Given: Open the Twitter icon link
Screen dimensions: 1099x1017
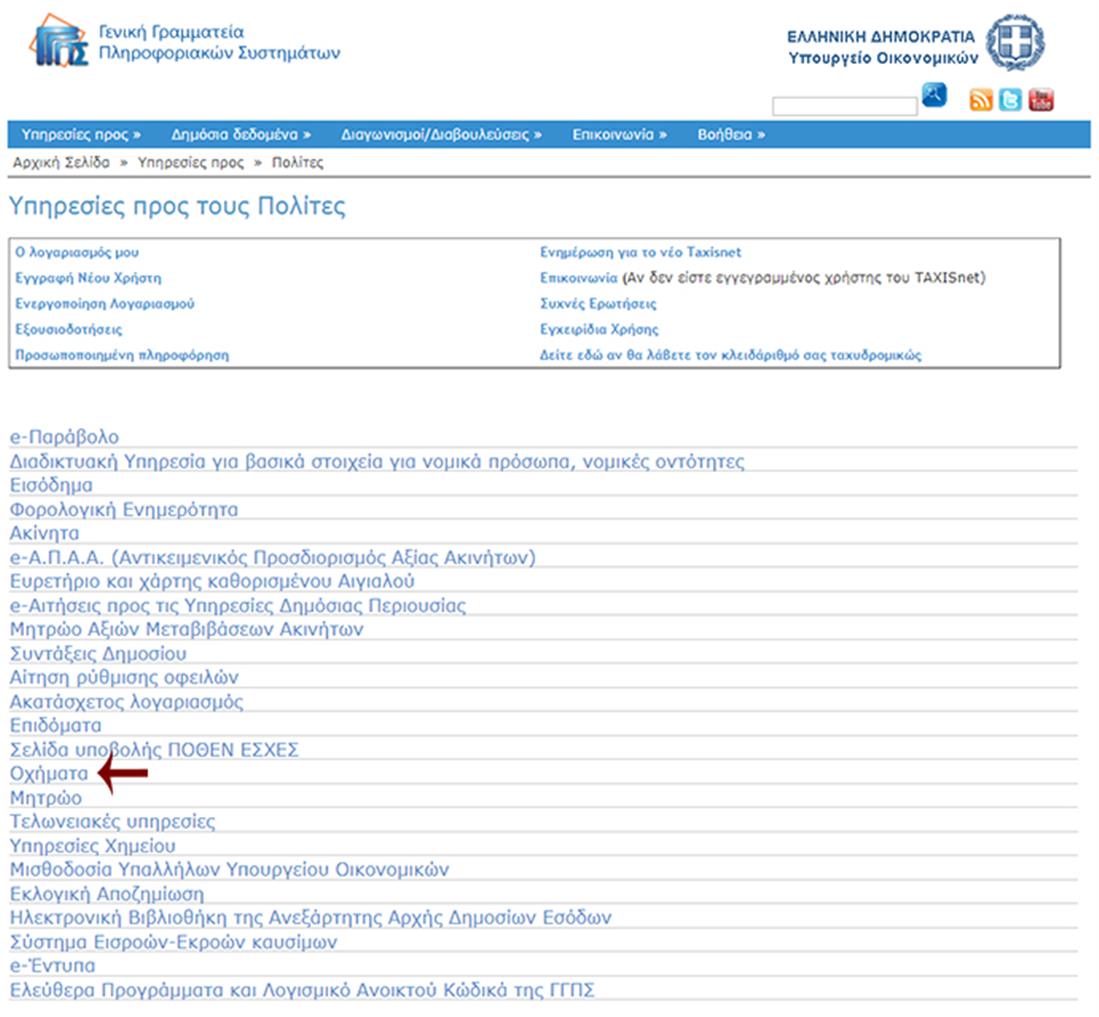Looking at the screenshot, I should (x=1011, y=100).
